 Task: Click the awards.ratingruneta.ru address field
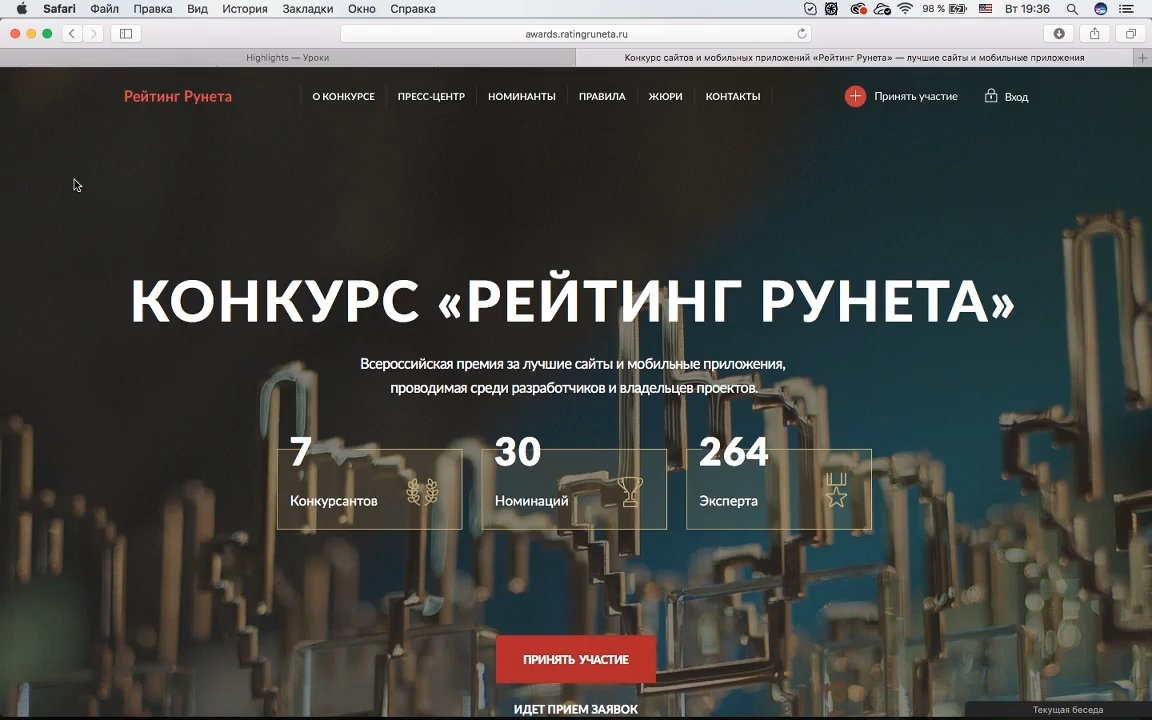pos(576,34)
